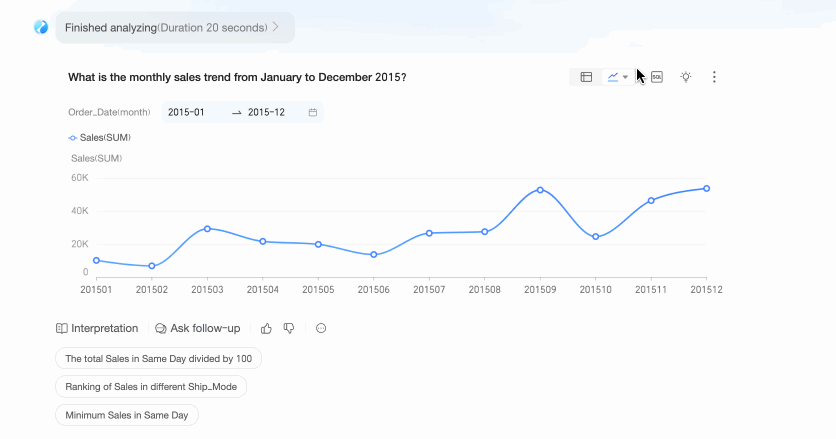Click the 201512 data point on chart
The width and height of the screenshot is (836, 439).
706,188
